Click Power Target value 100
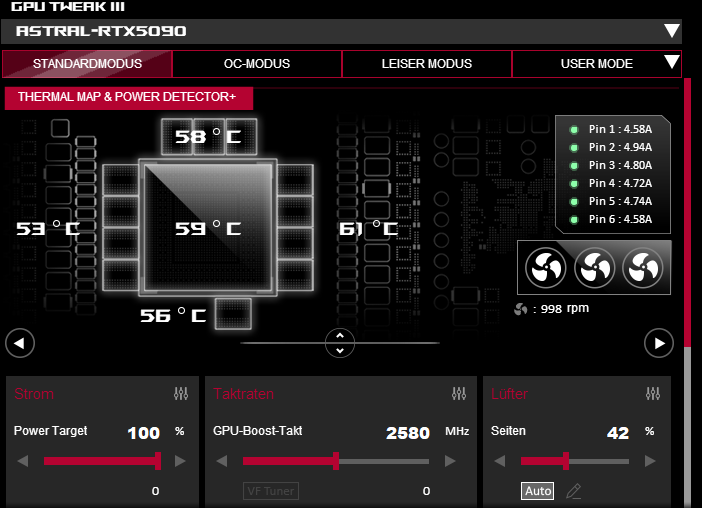This screenshot has height=508, width=702. point(143,433)
